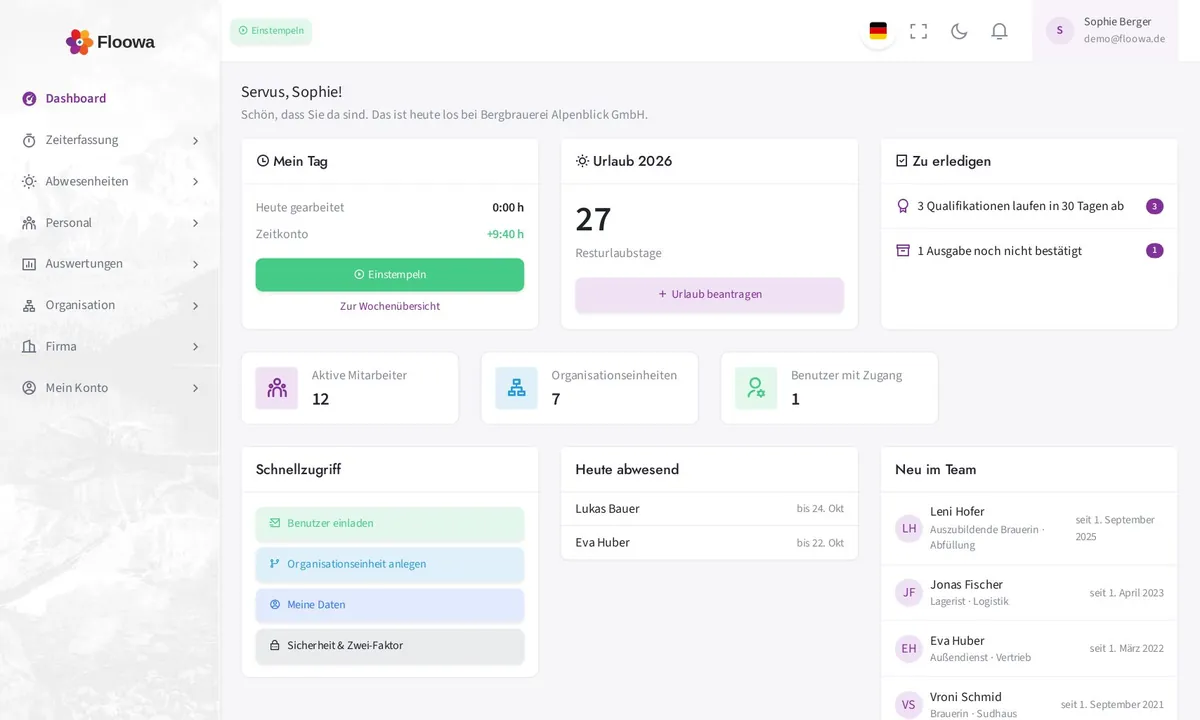Open the 1 Ausgabe nicht bestätigt item
The image size is (1200, 720).
[1029, 251]
